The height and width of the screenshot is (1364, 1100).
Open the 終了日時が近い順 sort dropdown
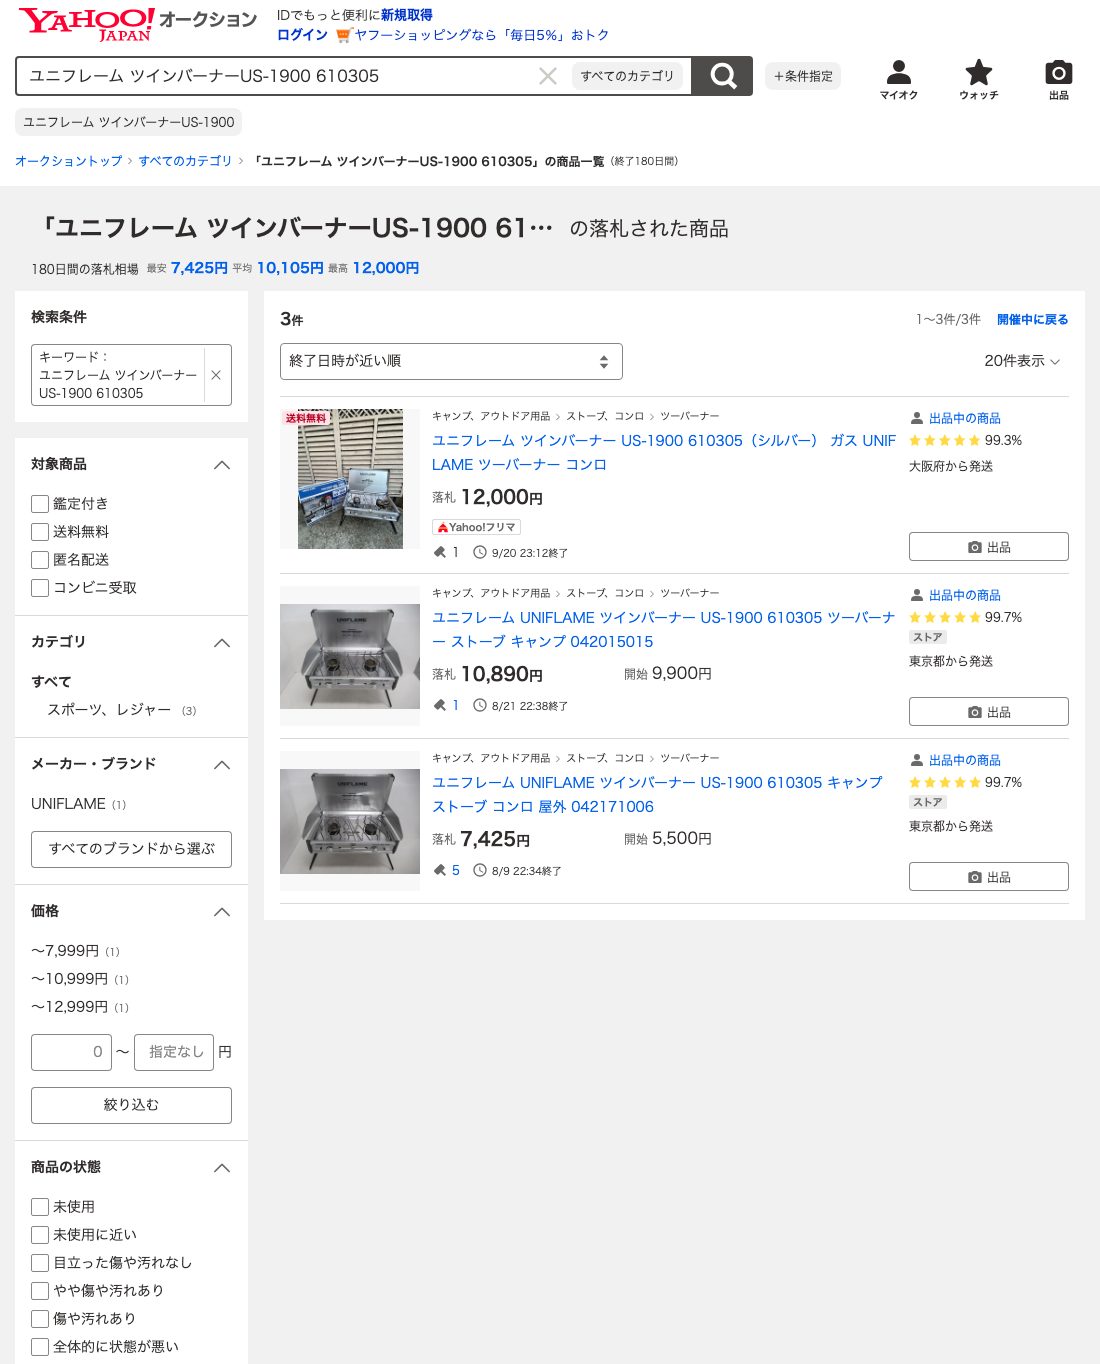pyautogui.click(x=451, y=361)
